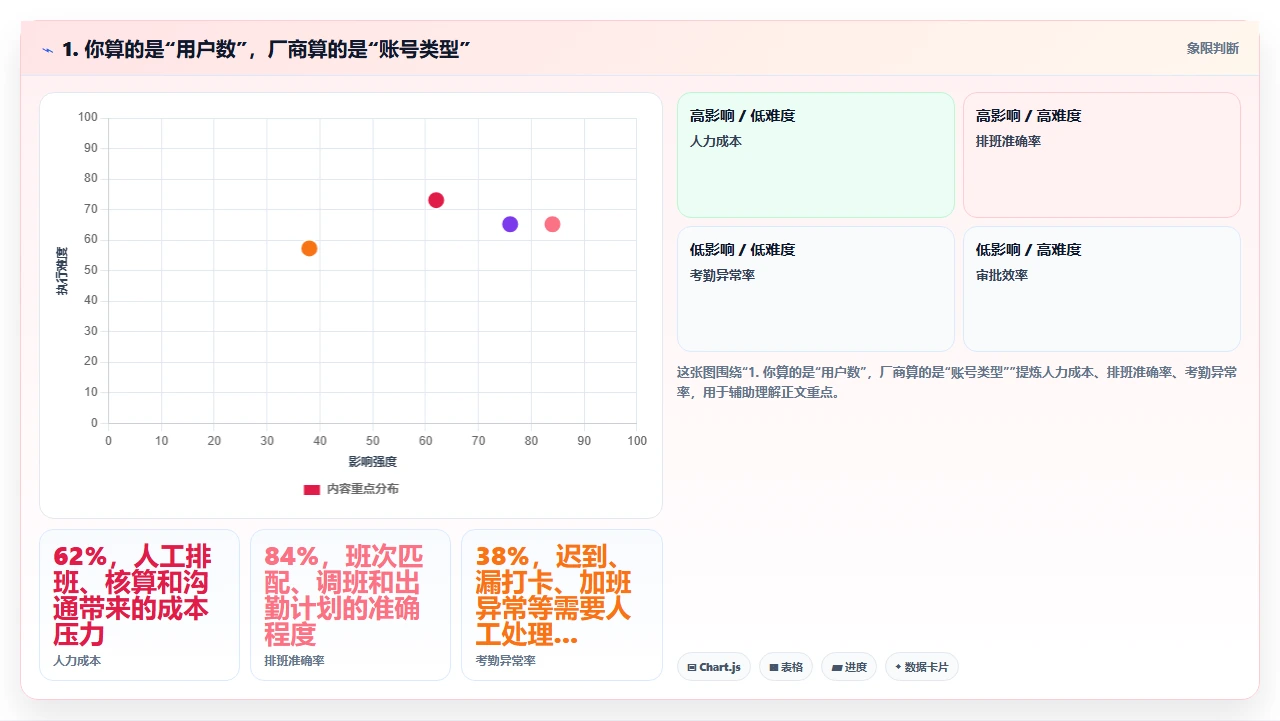Click the 排班准确率 caption under the 84% card

[x=294, y=661]
